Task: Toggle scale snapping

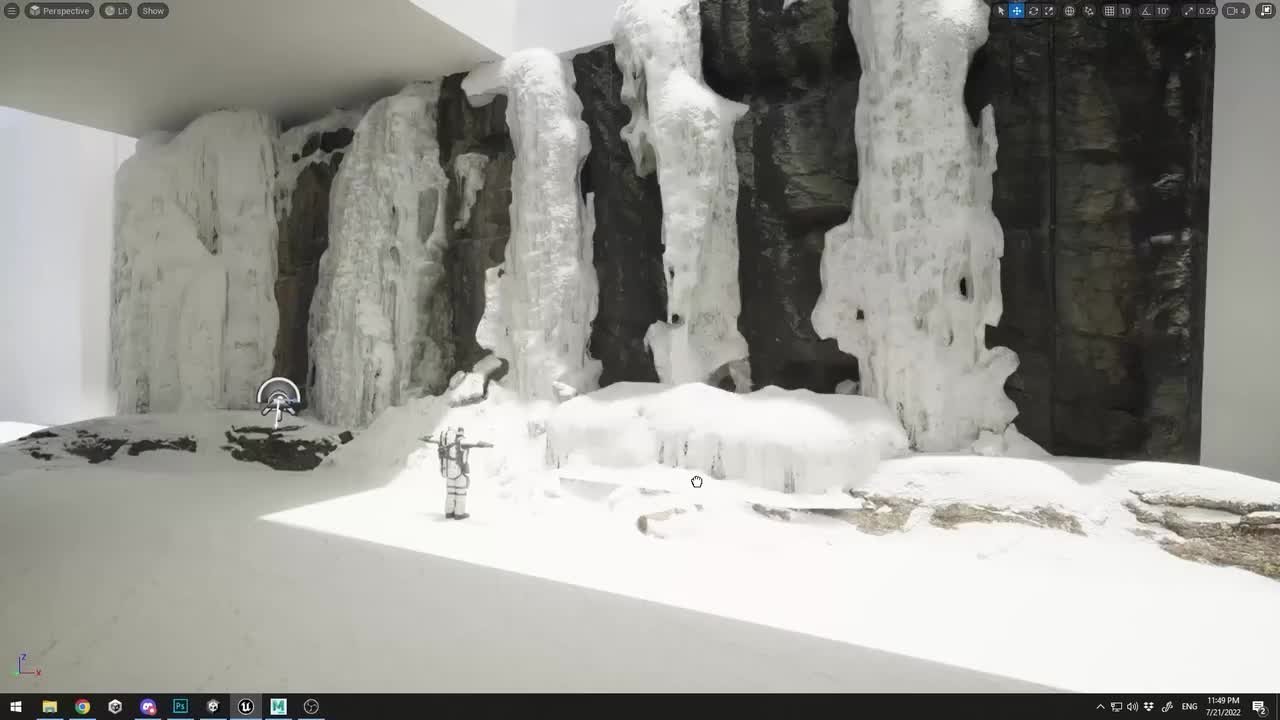Action: coord(1189,11)
